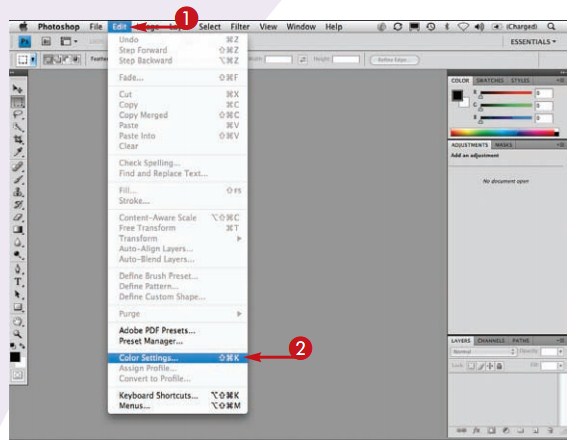Open the File menu

pos(96,27)
